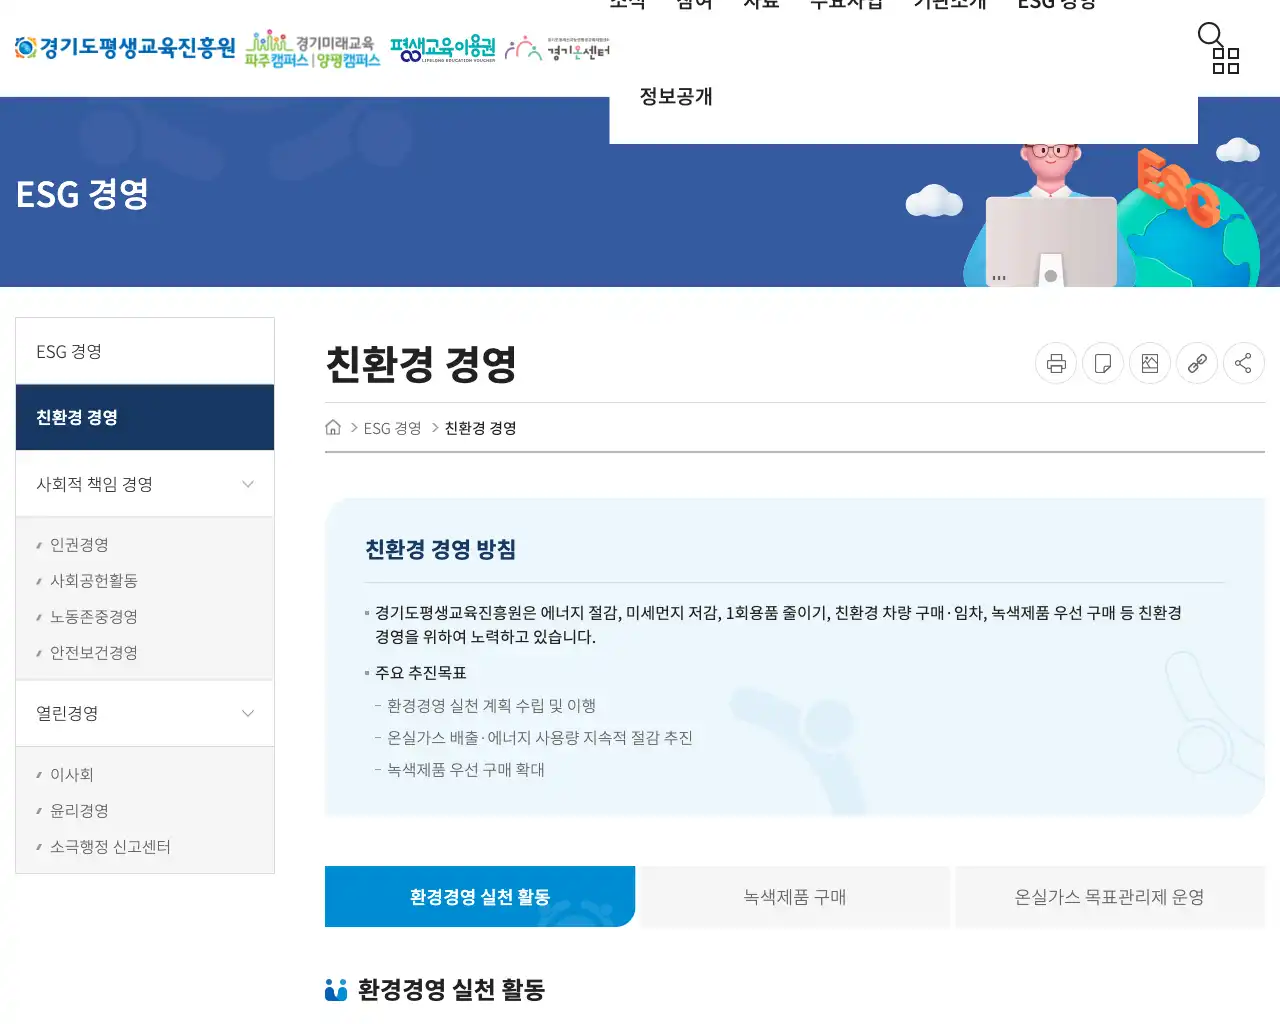The width and height of the screenshot is (1280, 1024).
Task: Select the 환경경영 실천 활동 tab
Action: point(480,897)
